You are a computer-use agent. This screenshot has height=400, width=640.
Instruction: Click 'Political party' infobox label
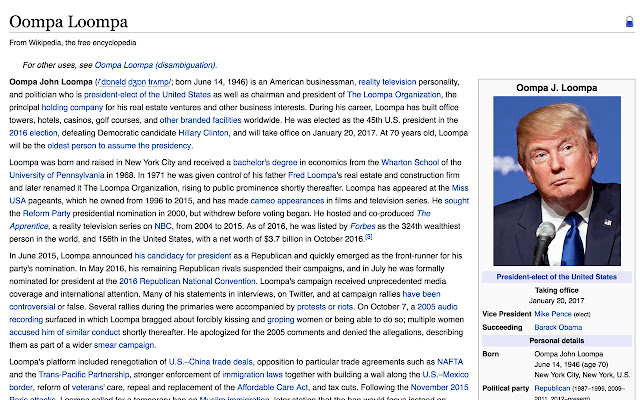pos(506,389)
